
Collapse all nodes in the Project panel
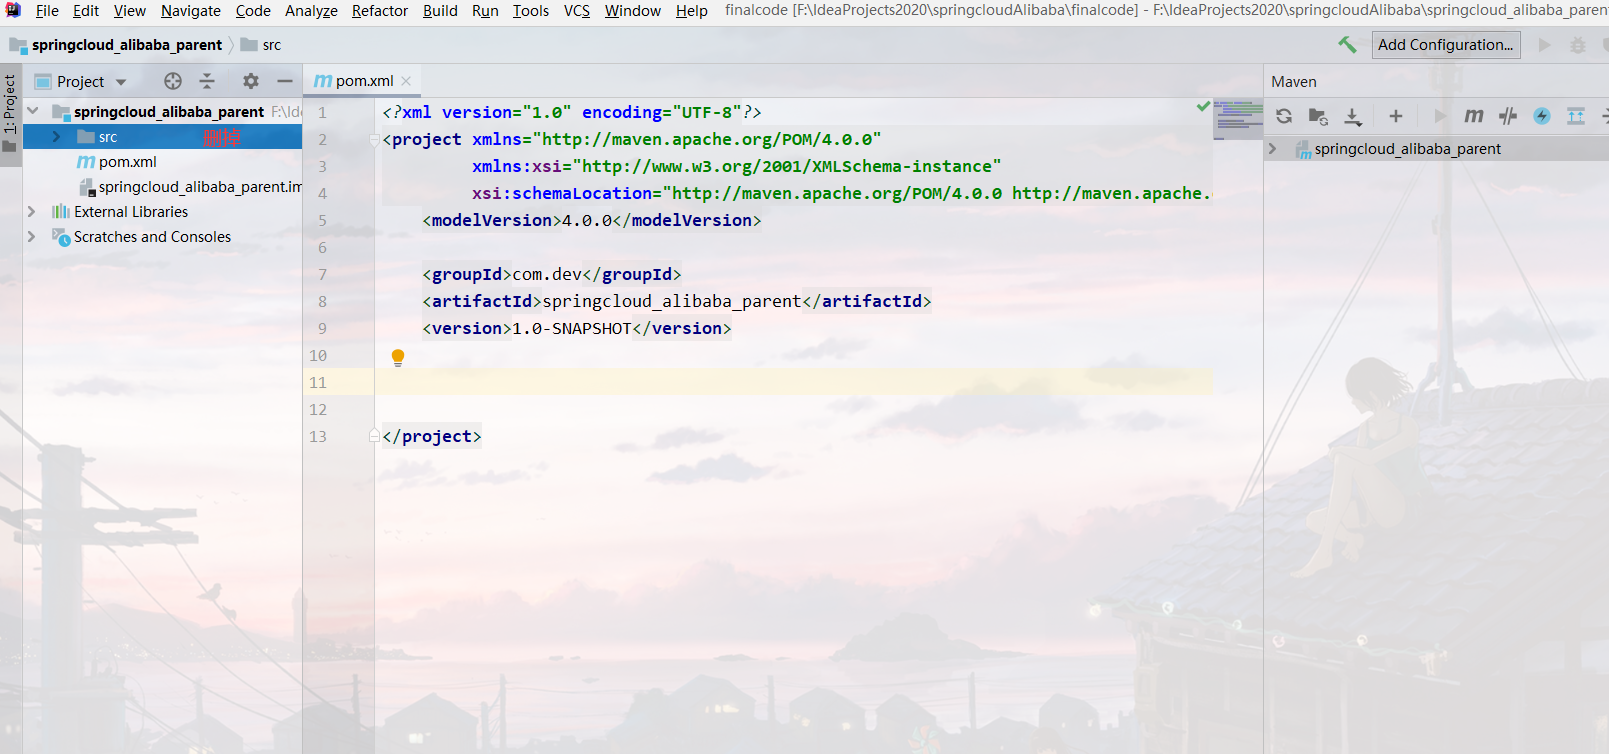(207, 81)
